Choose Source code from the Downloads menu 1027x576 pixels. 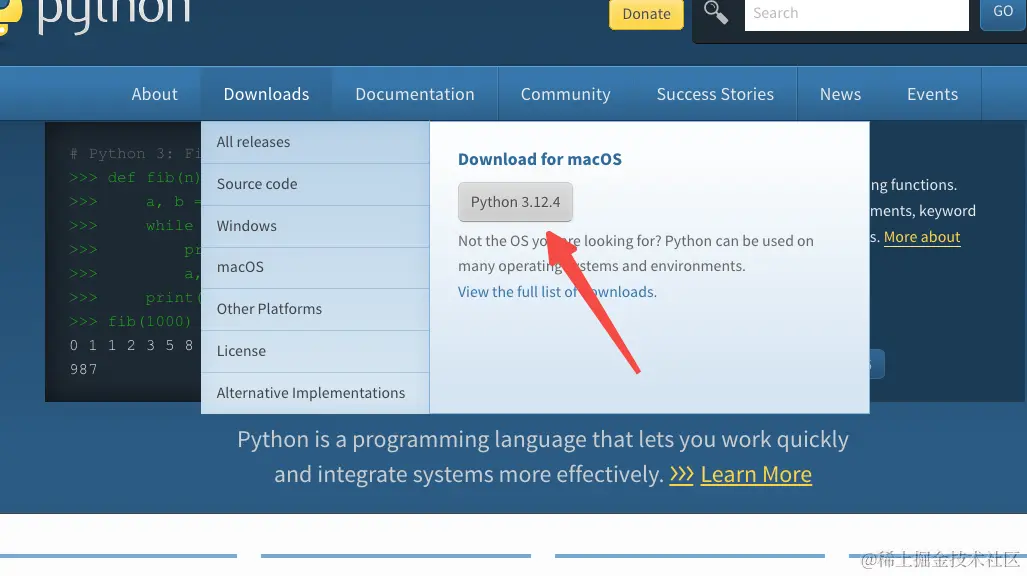[x=255, y=184]
